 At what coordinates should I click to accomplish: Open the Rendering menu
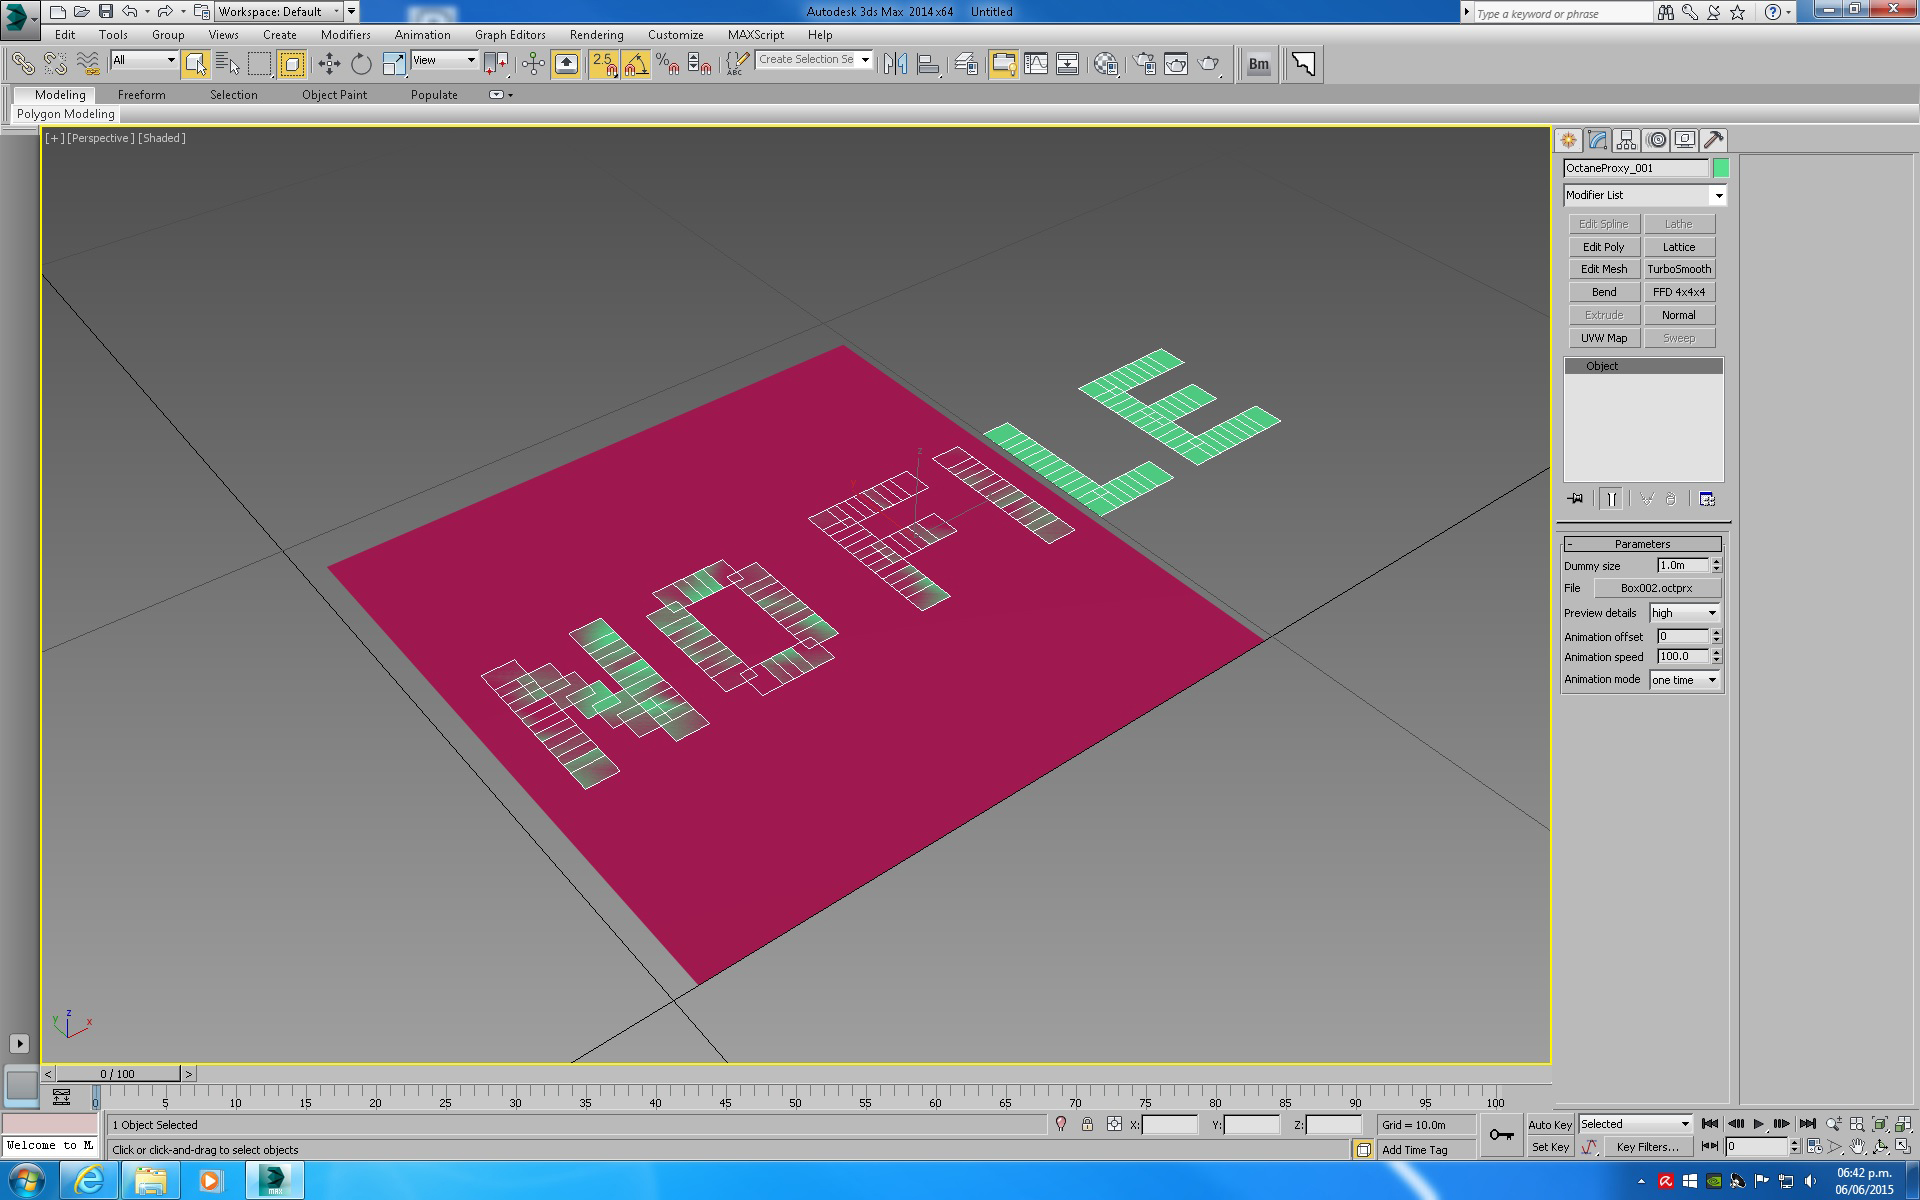tap(596, 34)
